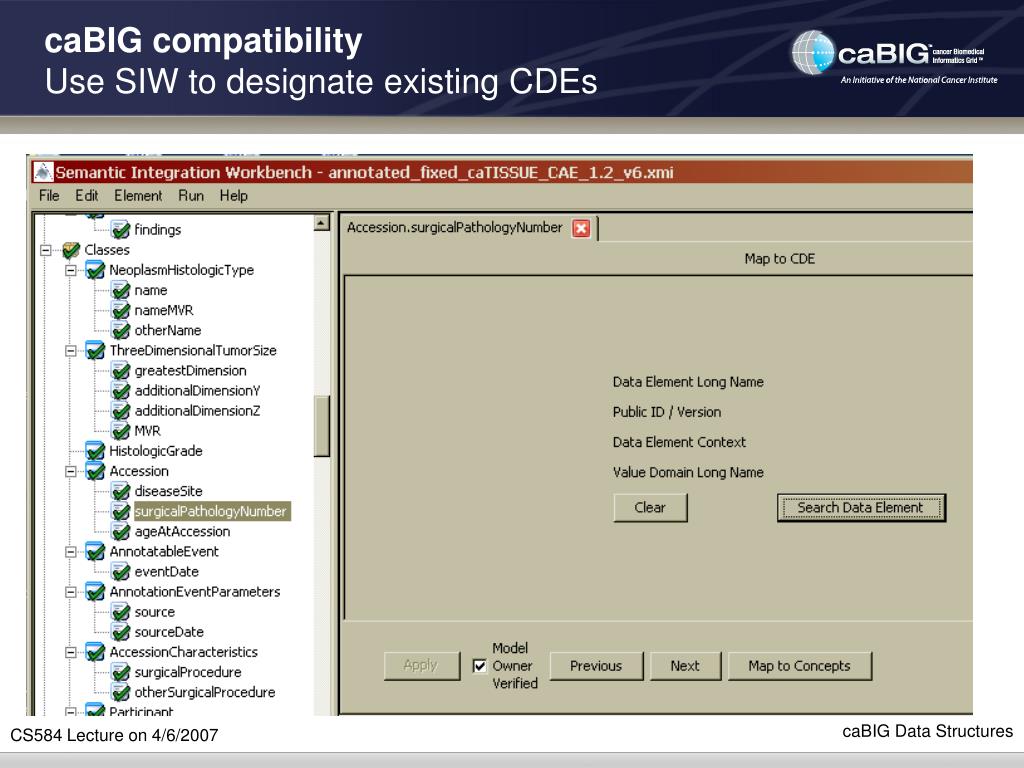Click the AccessionCharacteristics class icon
1024x768 pixels.
pos(95,652)
